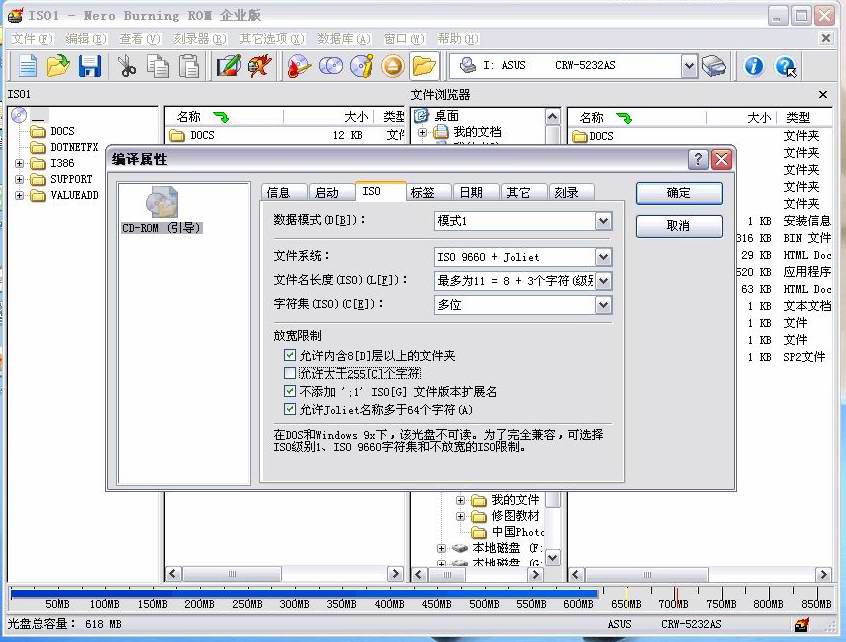This screenshot has width=846, height=642.
Task: Click the 取消 button
Action: coord(679,226)
